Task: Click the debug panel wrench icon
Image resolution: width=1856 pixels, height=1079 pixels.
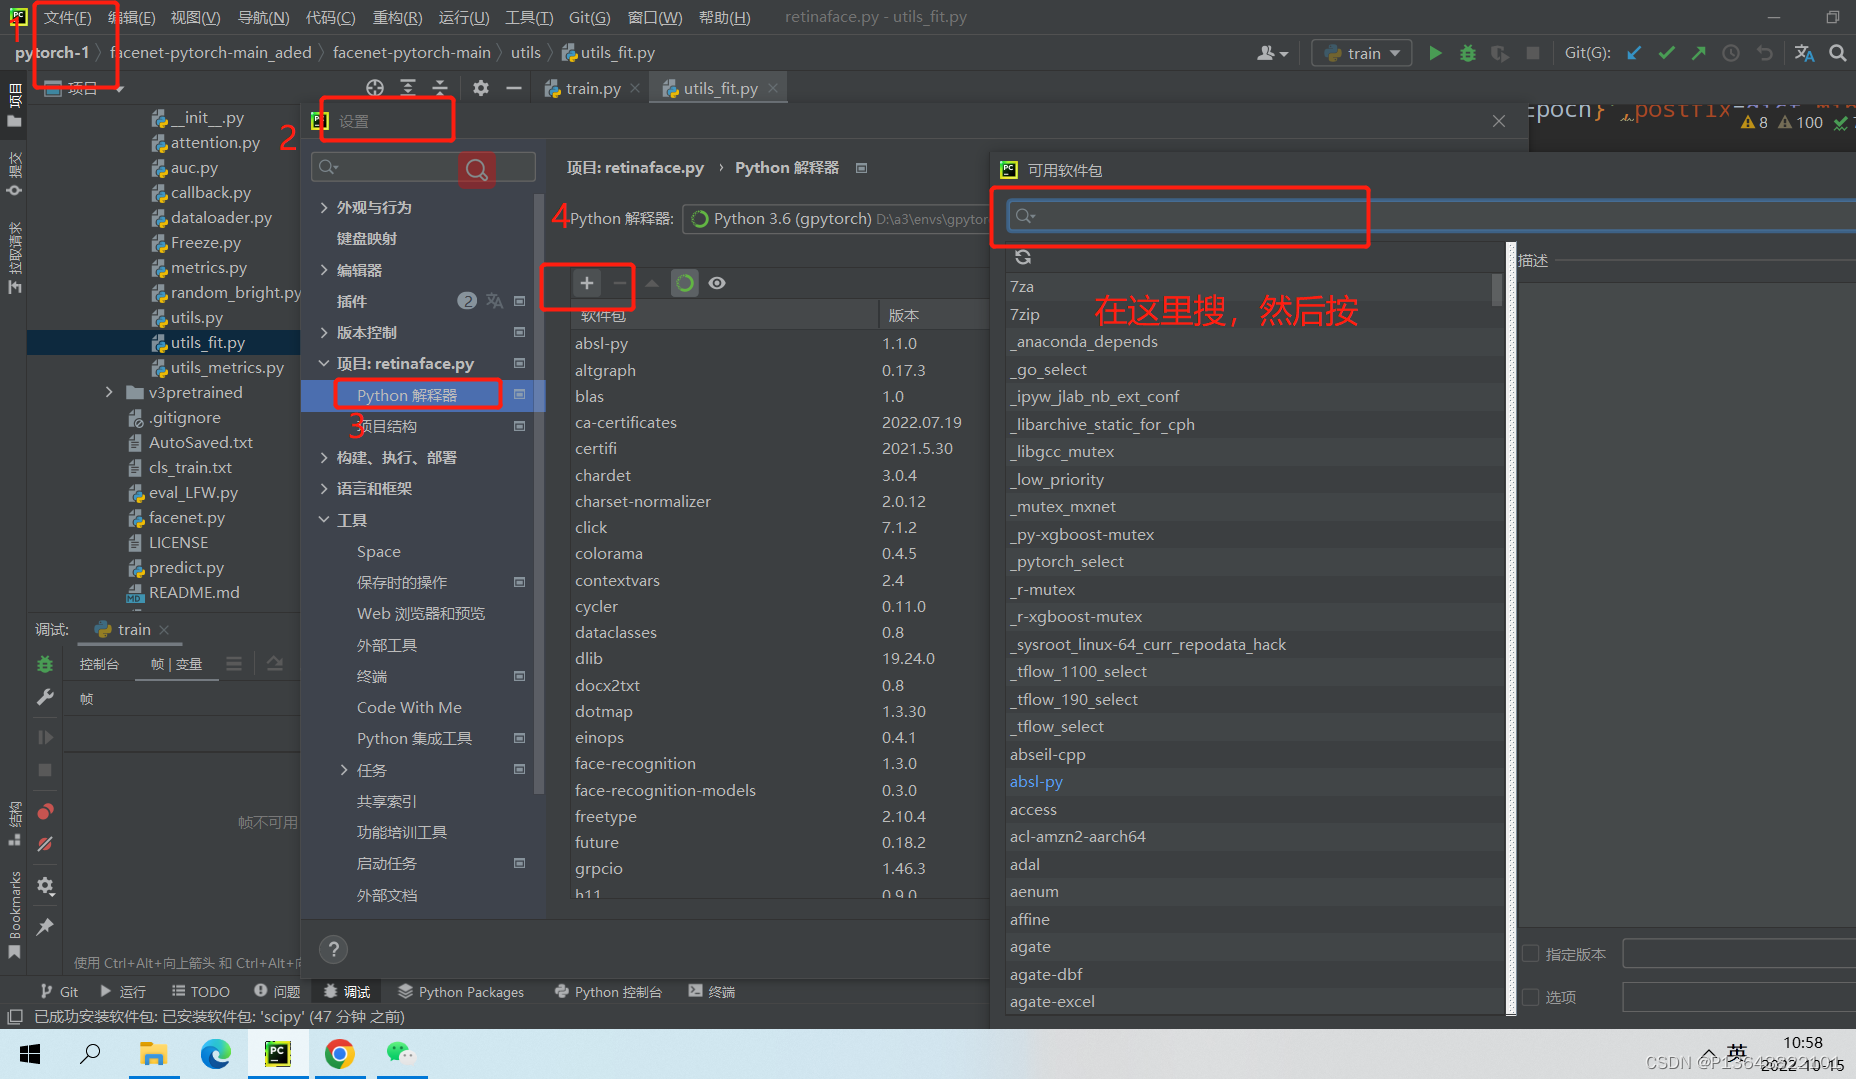Action: (45, 697)
